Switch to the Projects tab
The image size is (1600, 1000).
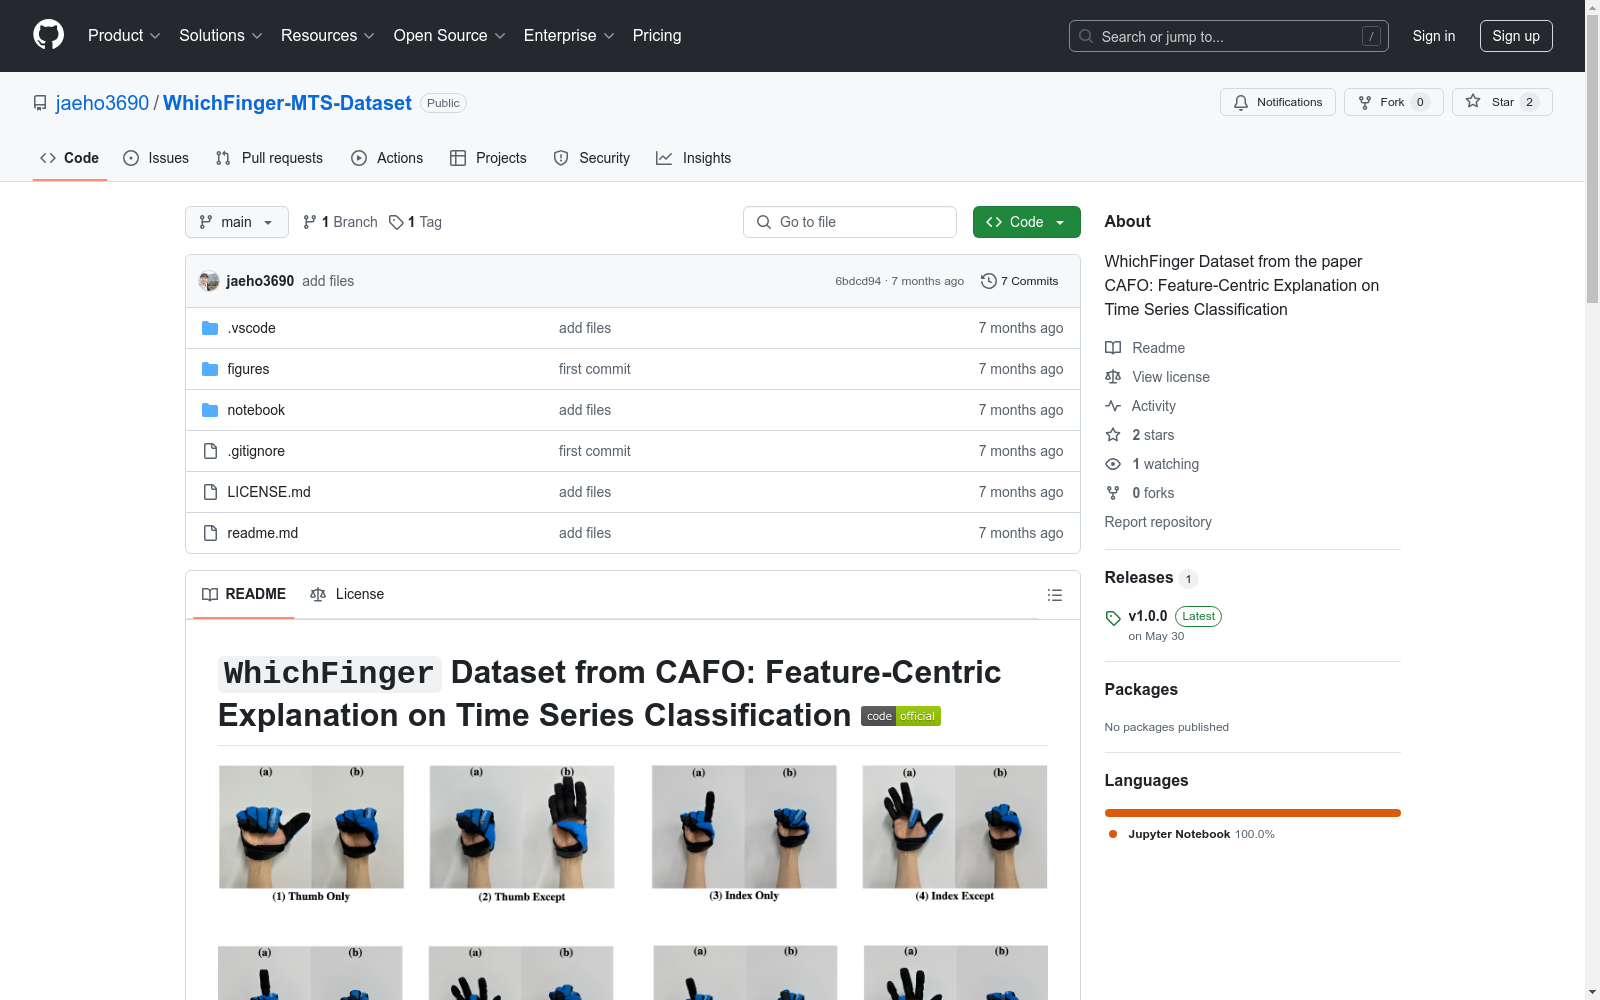tap(488, 158)
